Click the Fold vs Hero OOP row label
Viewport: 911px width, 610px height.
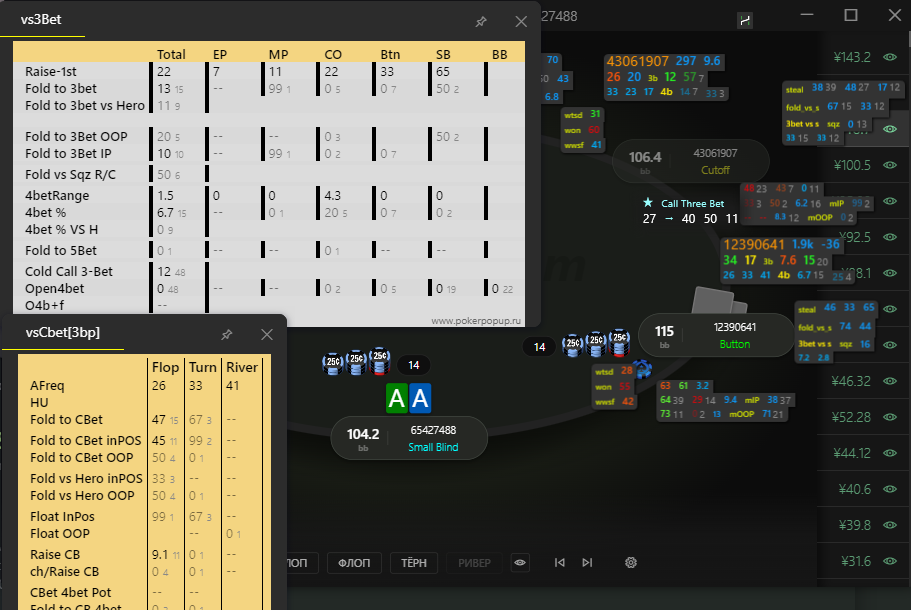pos(82,496)
